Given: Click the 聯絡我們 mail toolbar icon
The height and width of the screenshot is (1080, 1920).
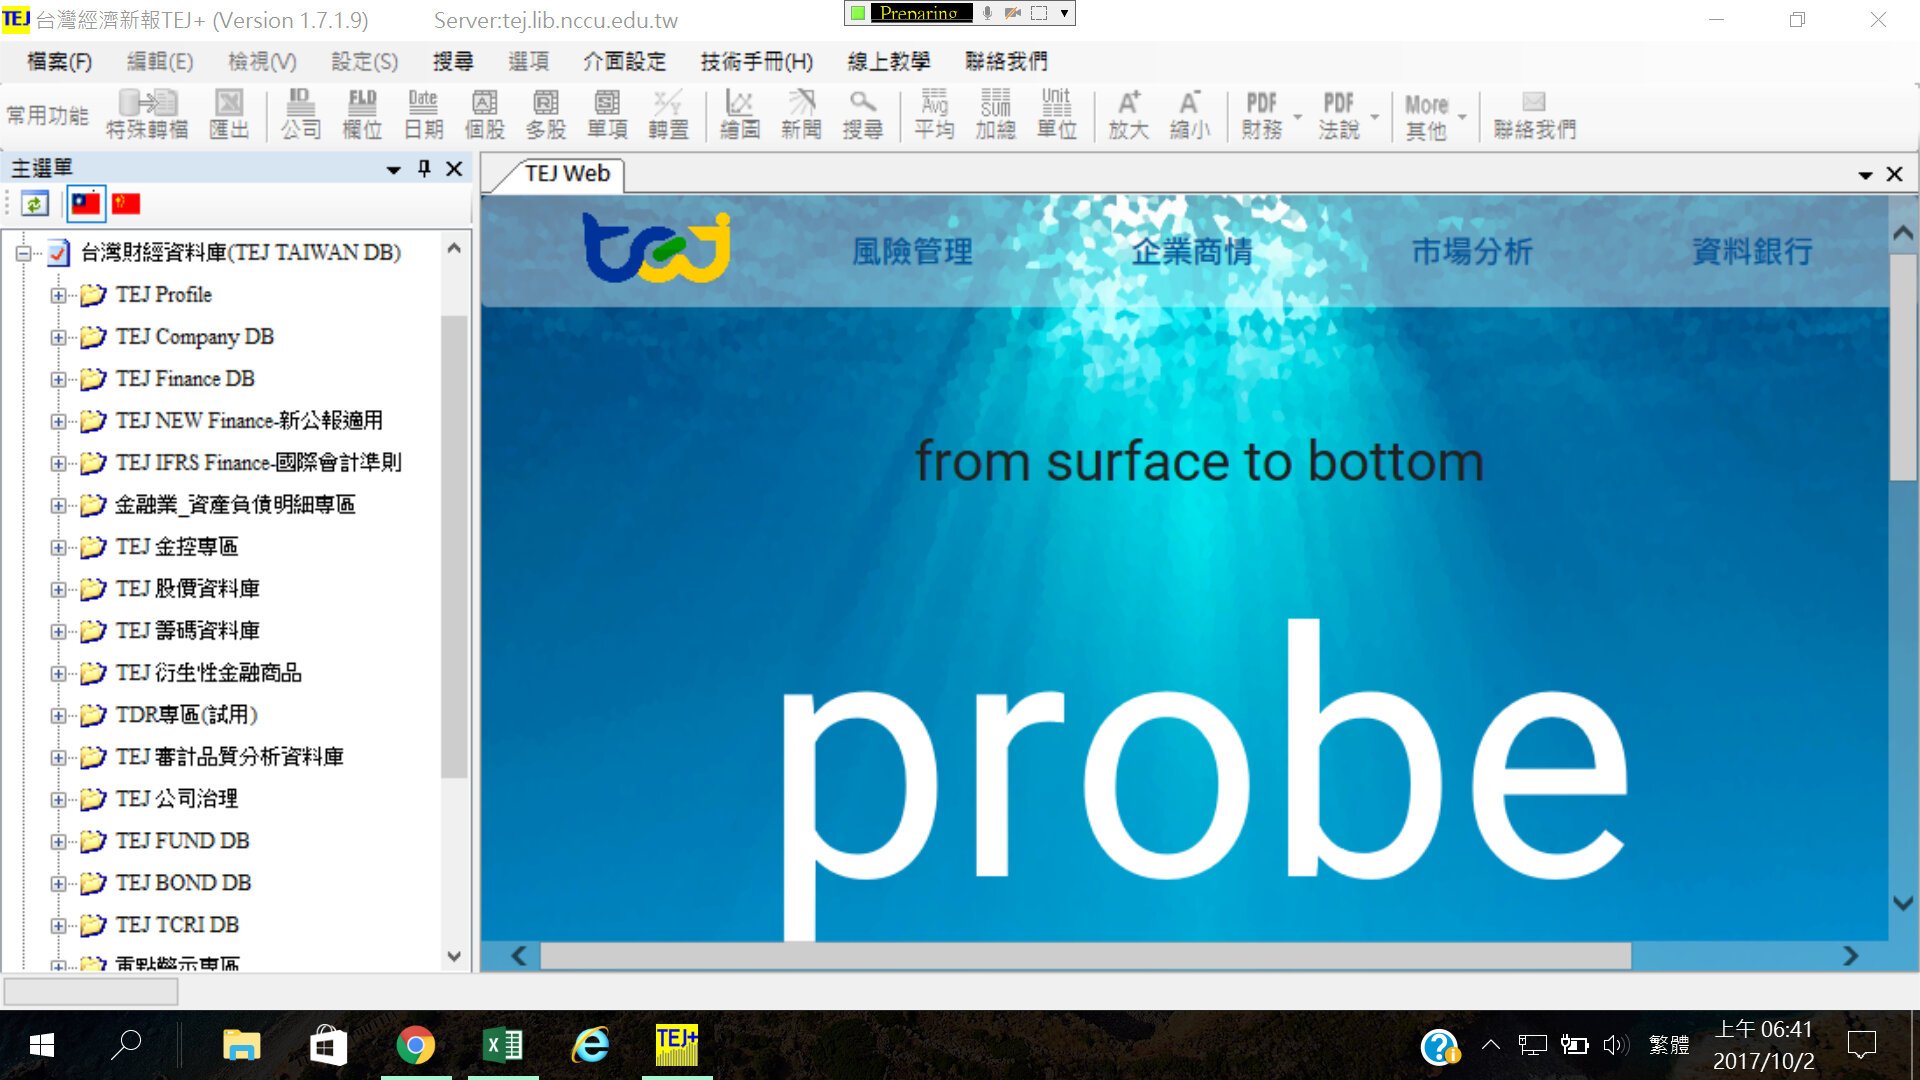Looking at the screenshot, I should [x=1535, y=114].
